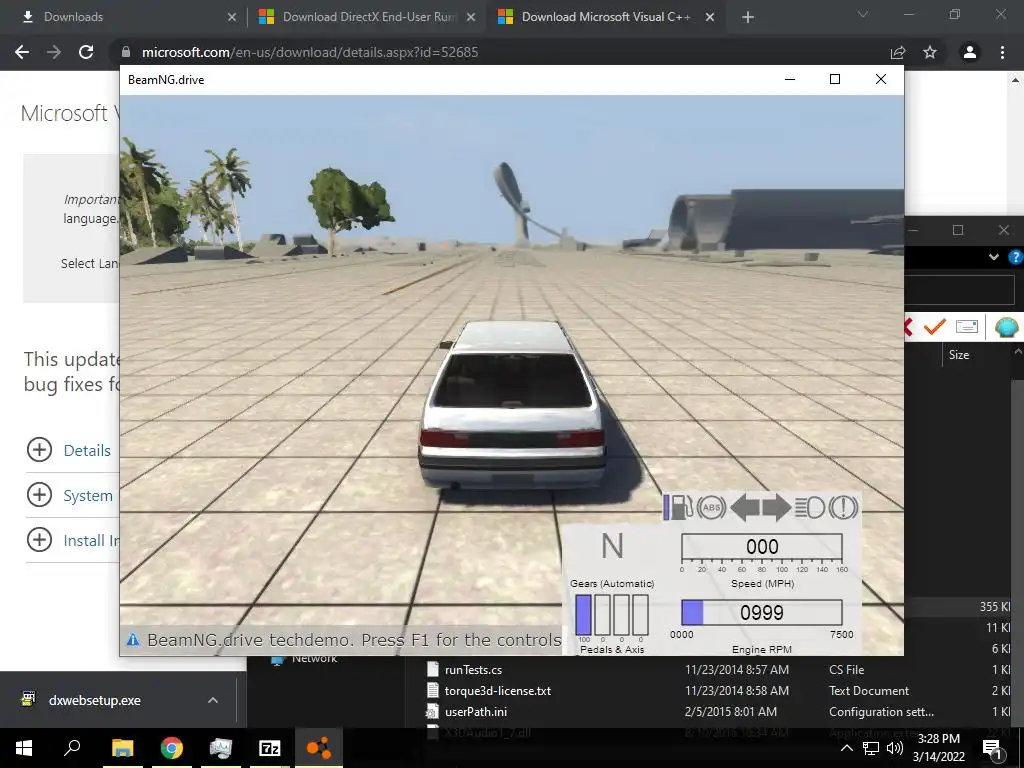Viewport: 1024px width, 768px height.
Task: Go back in Chrome
Action: pyautogui.click(x=22, y=52)
